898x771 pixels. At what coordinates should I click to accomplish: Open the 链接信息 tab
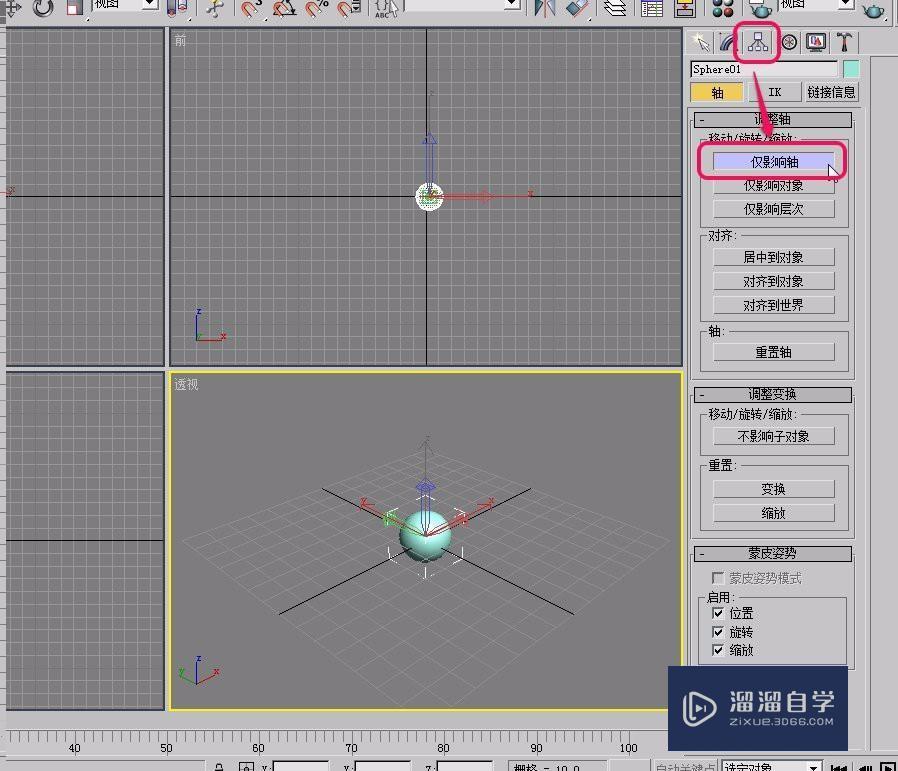pos(831,91)
